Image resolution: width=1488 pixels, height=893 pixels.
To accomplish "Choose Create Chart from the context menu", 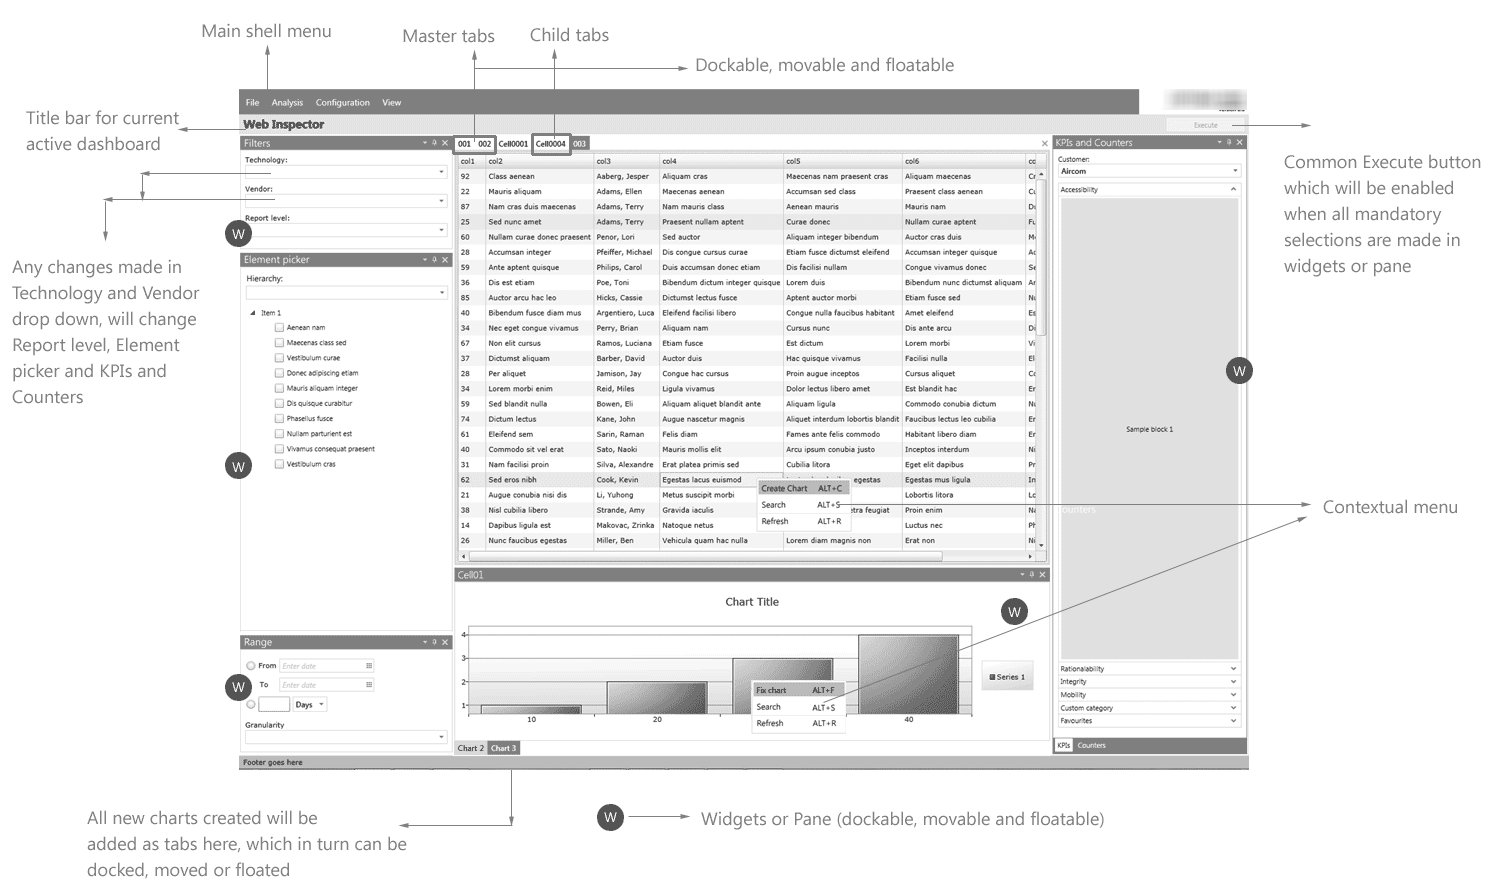I will click(x=784, y=489).
